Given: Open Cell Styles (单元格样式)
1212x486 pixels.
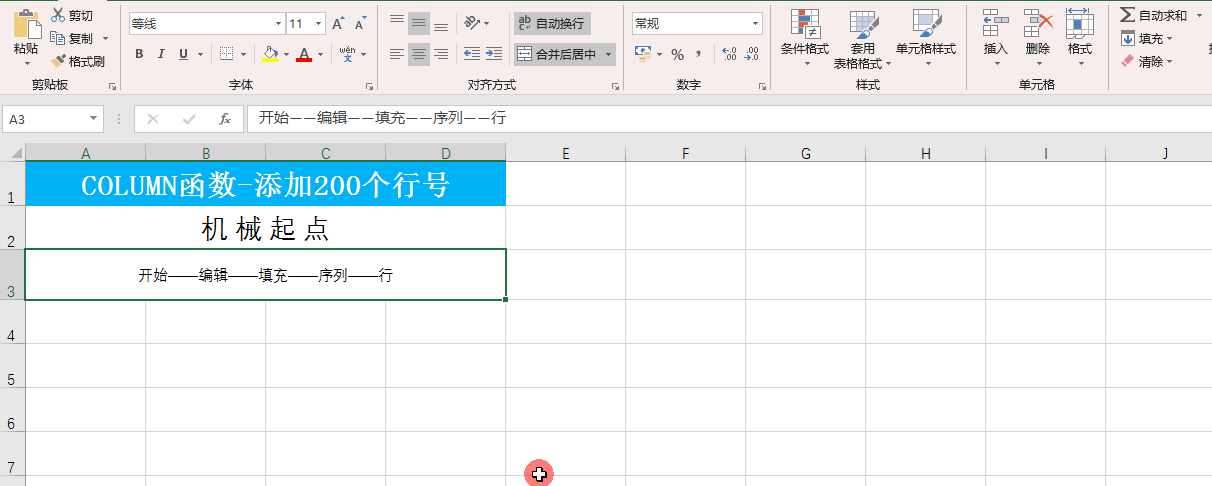Looking at the screenshot, I should pyautogui.click(x=926, y=38).
